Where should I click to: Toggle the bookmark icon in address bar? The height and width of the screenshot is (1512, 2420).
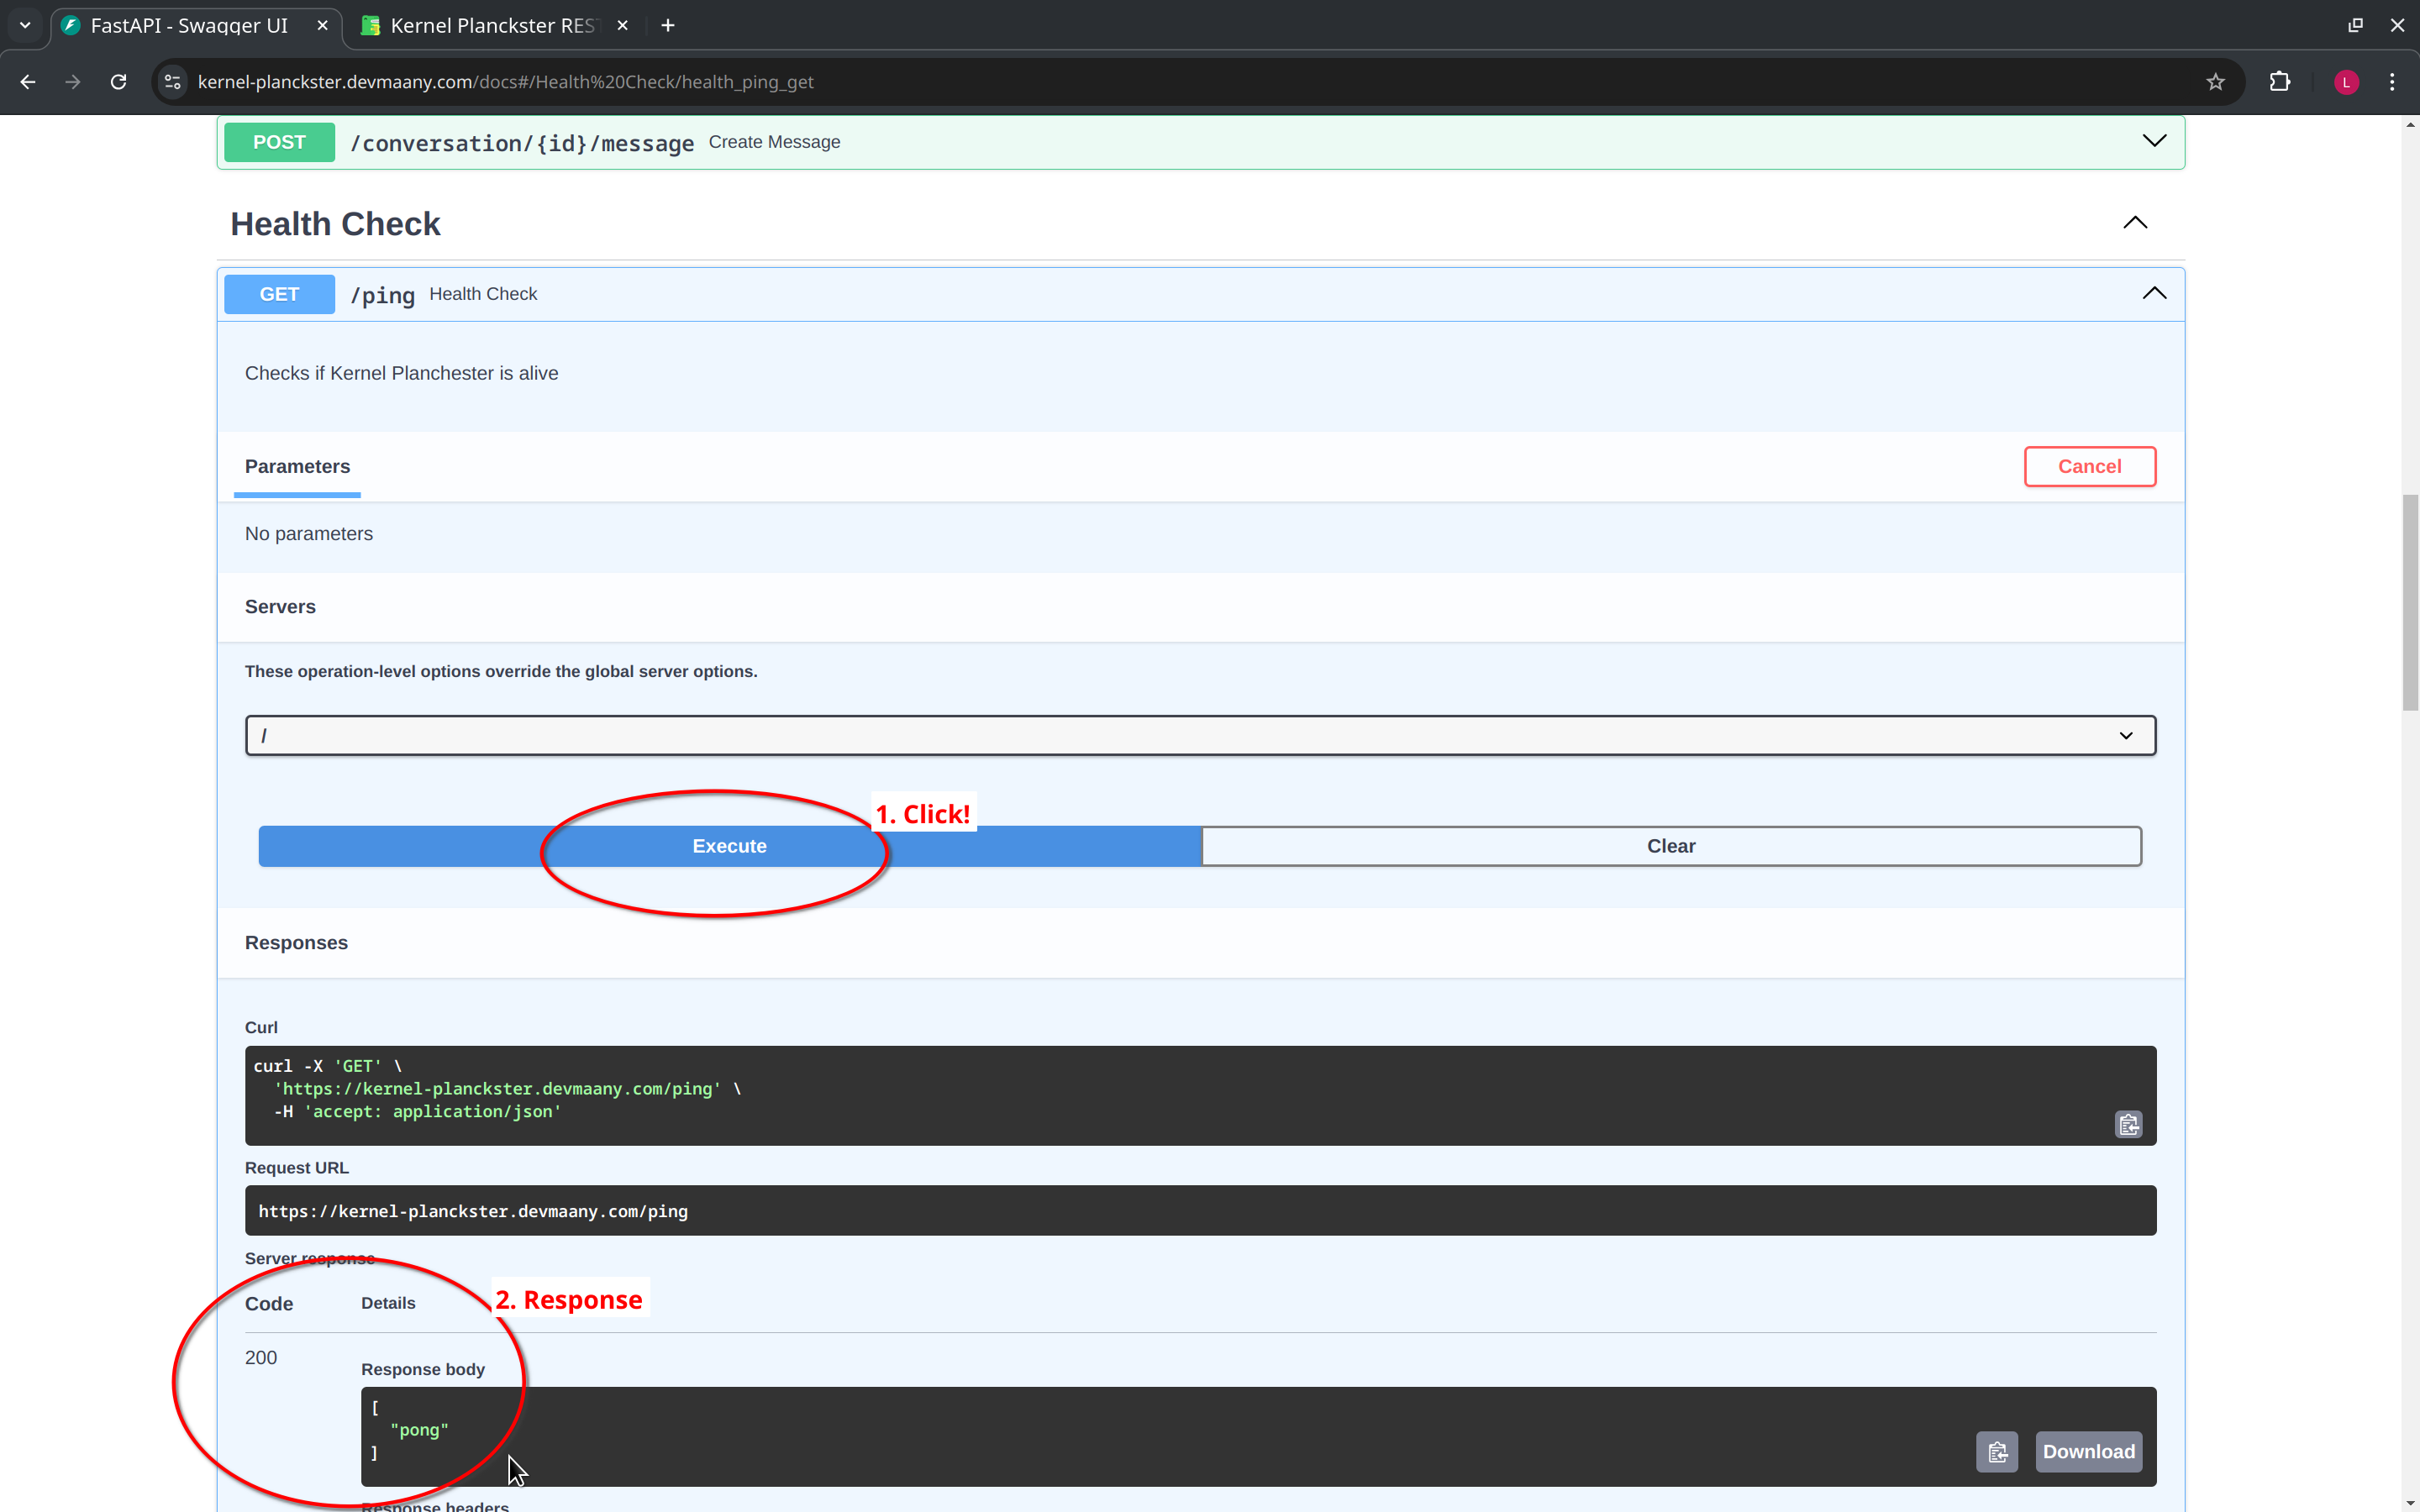click(2216, 81)
